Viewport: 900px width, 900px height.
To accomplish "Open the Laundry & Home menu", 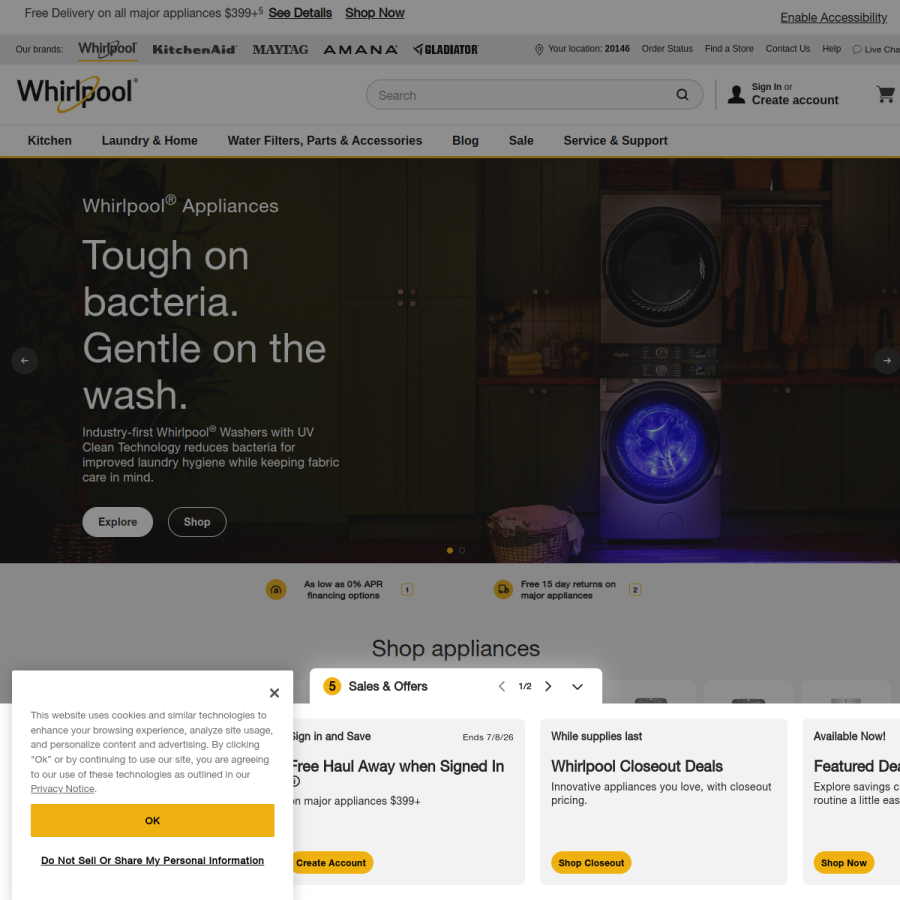I will (150, 141).
